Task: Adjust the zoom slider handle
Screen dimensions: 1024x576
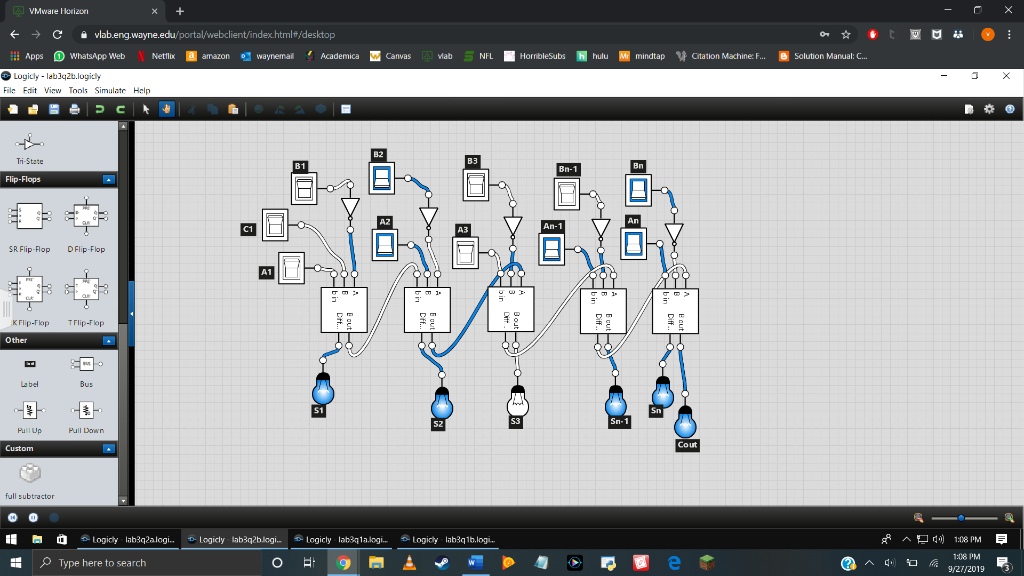Action: coord(961,518)
